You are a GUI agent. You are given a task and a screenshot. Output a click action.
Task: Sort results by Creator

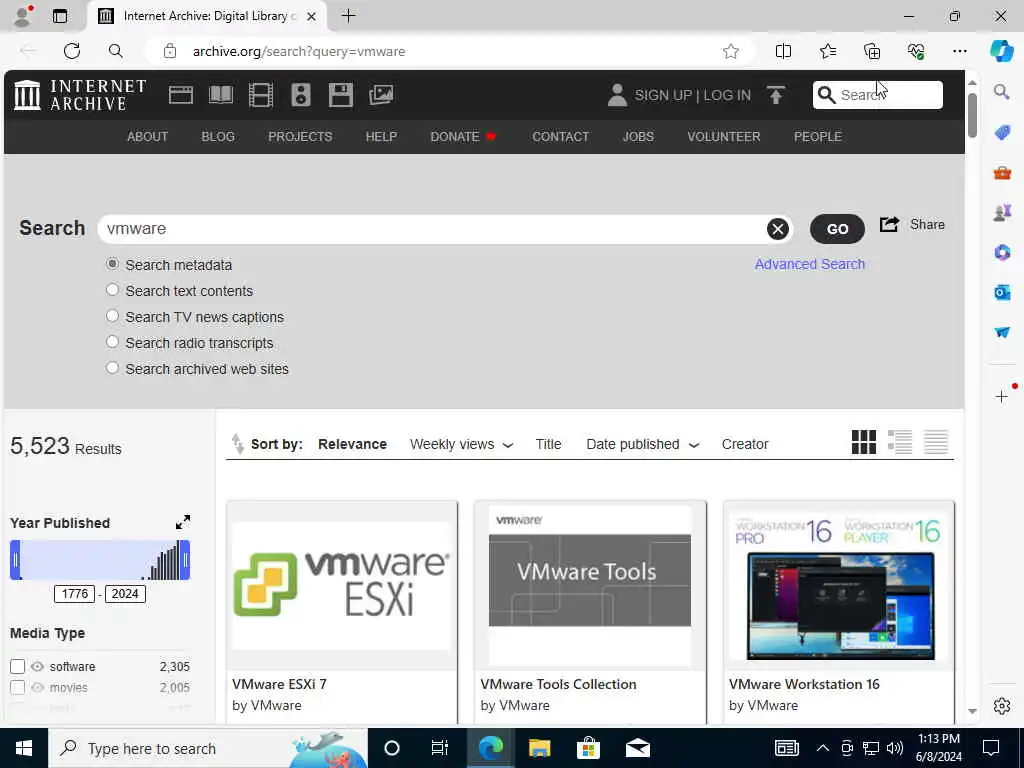[x=744, y=444]
